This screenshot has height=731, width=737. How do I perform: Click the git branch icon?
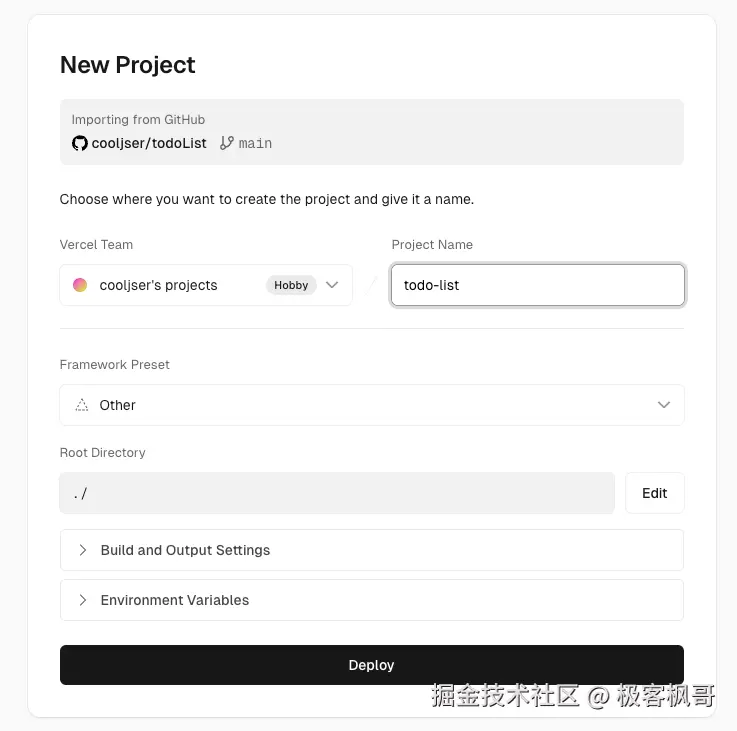[227, 143]
